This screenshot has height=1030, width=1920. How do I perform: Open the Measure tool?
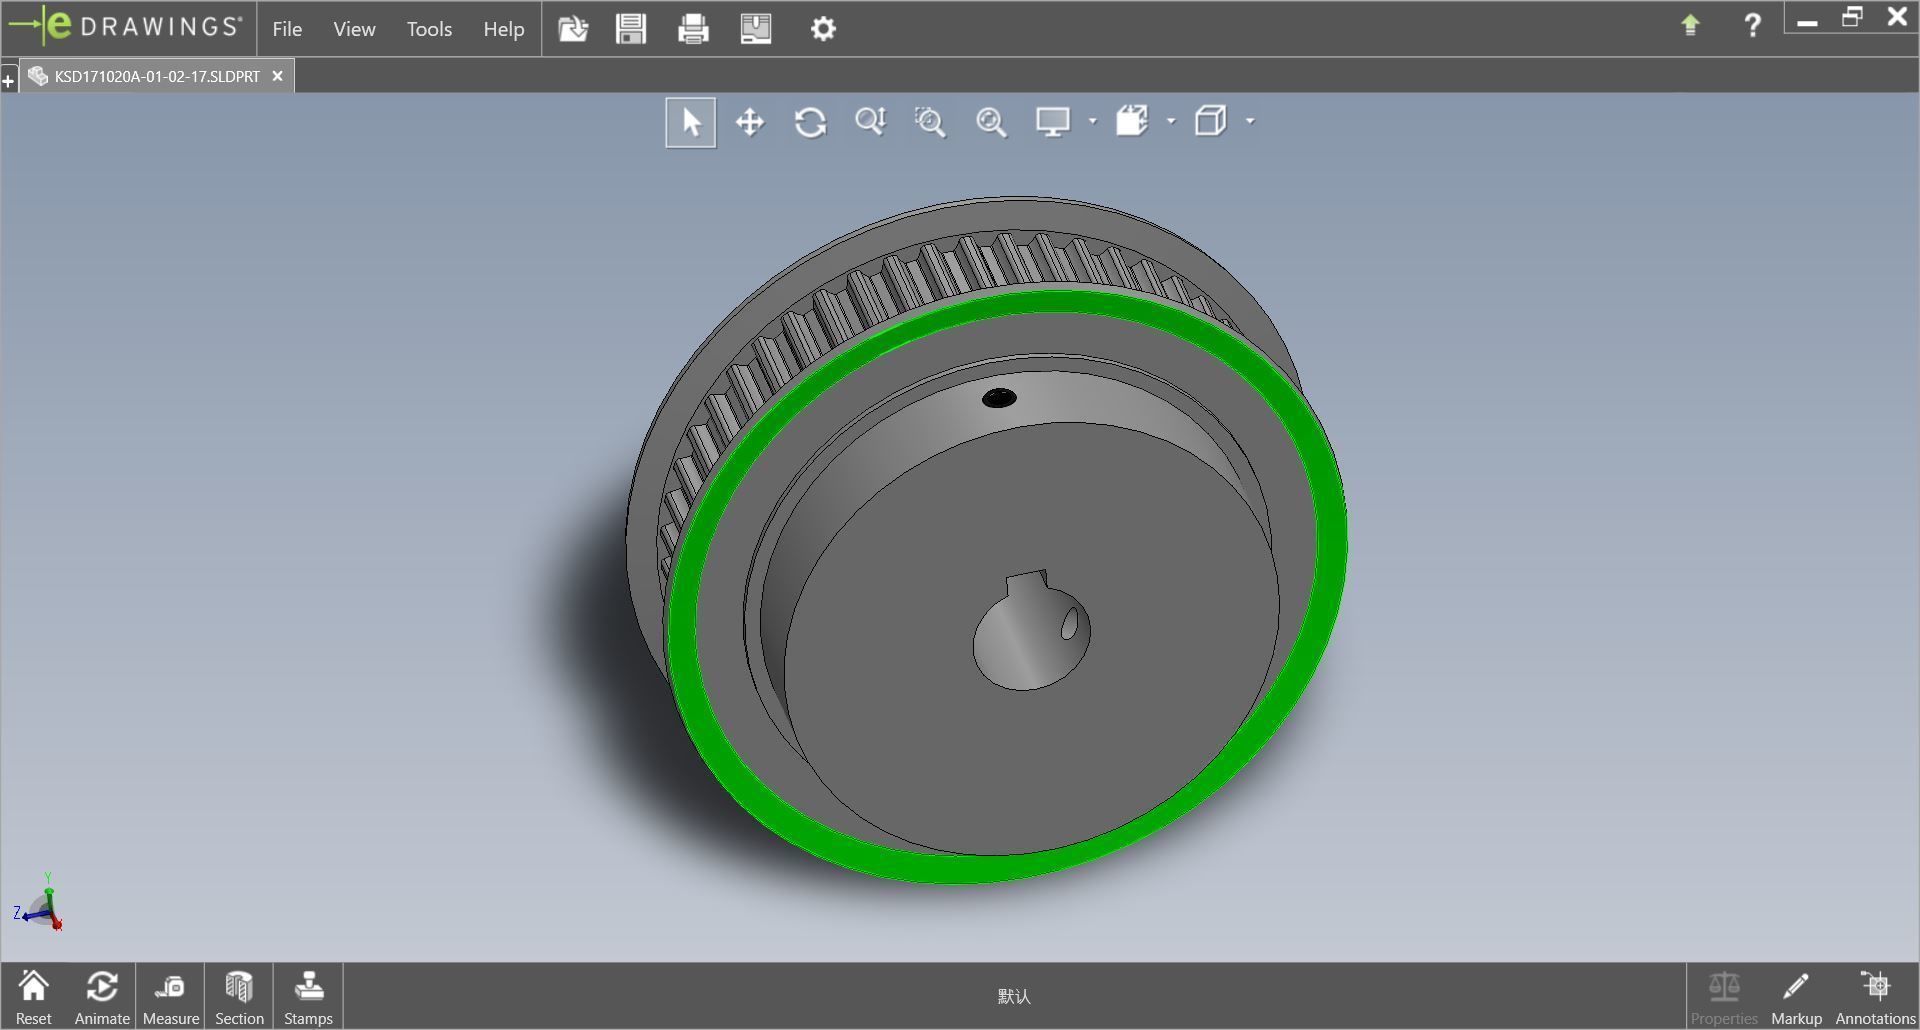coord(171,997)
